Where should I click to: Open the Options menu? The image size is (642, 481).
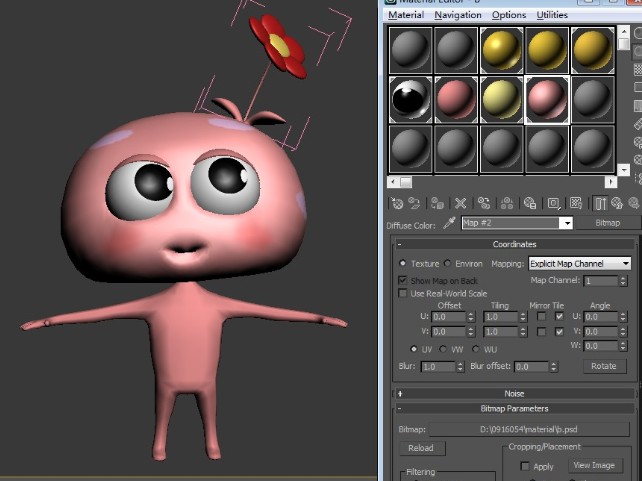[509, 15]
